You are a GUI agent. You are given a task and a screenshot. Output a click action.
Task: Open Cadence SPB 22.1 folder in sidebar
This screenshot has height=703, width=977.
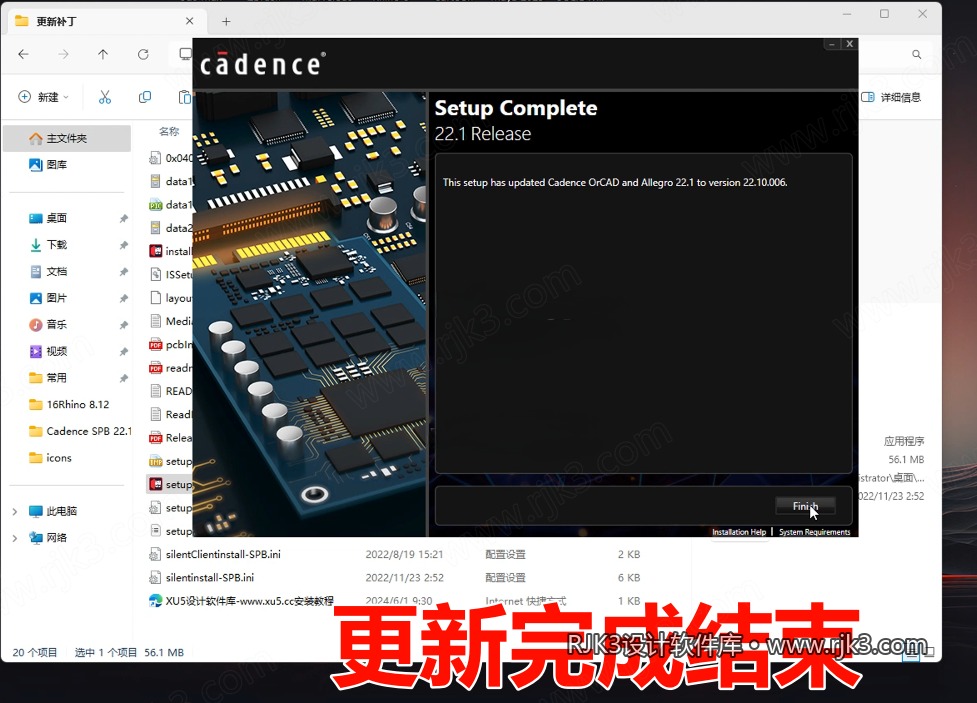80,431
